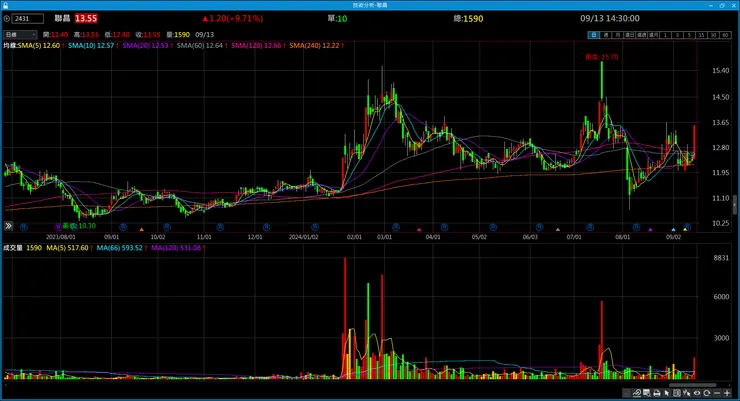The height and width of the screenshot is (401, 740).
Task: Click the timestamp 09/13 14:30:00
Action: coord(610,18)
